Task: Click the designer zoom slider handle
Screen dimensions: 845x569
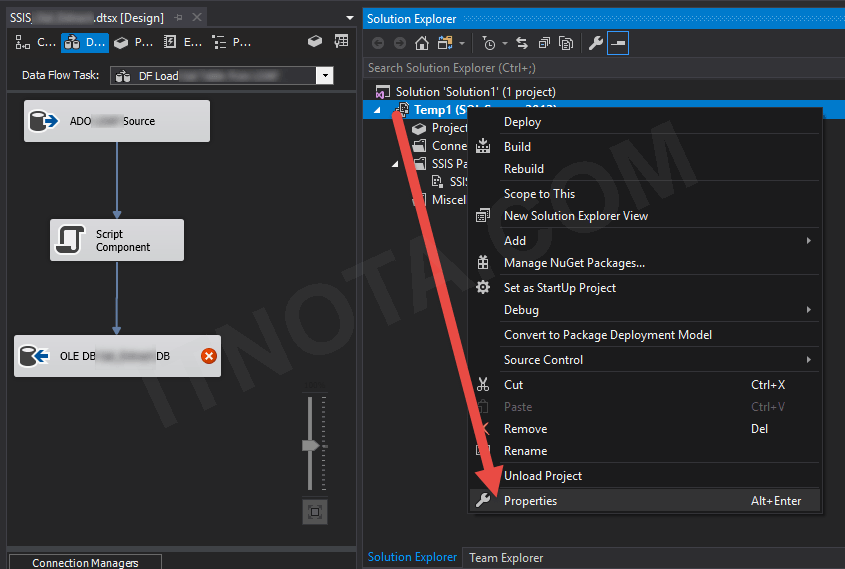Action: pos(311,445)
